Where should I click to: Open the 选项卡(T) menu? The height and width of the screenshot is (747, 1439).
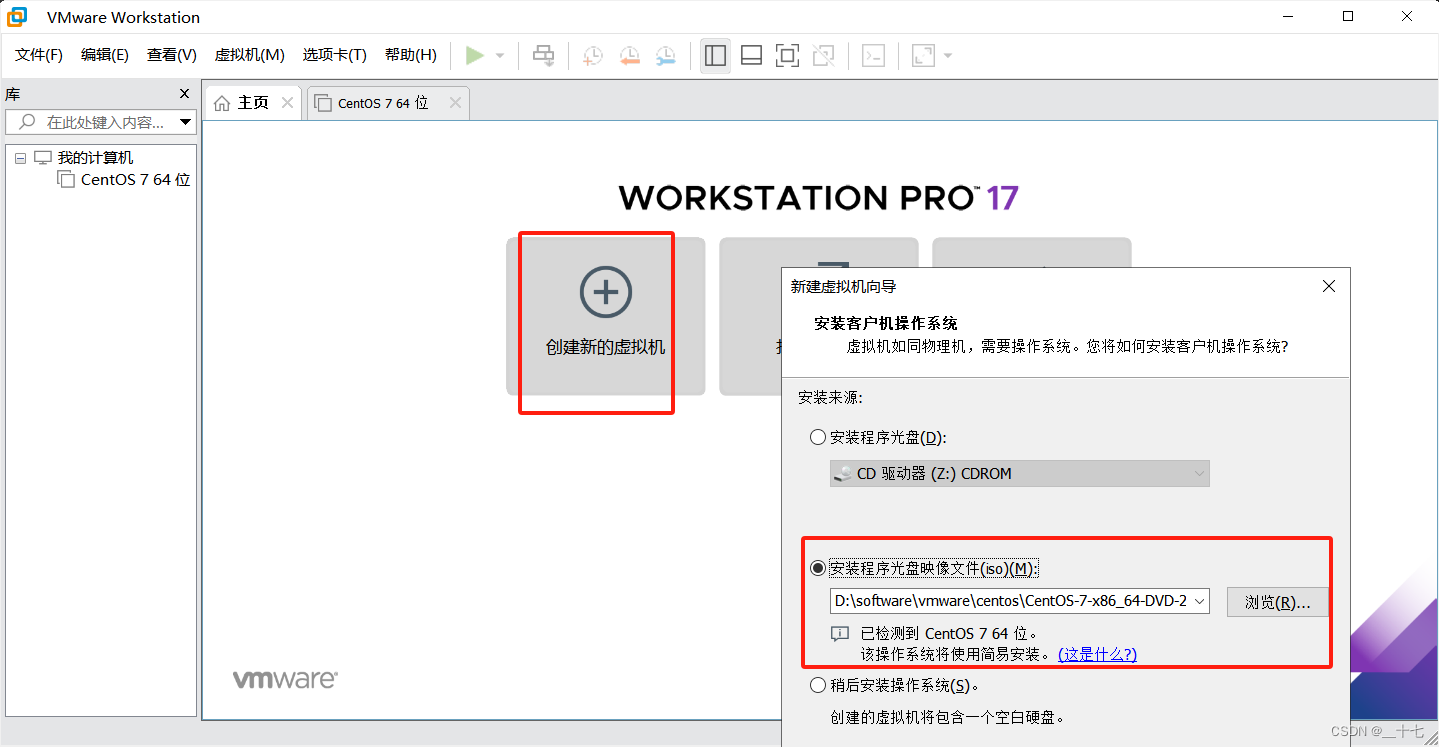click(x=335, y=55)
